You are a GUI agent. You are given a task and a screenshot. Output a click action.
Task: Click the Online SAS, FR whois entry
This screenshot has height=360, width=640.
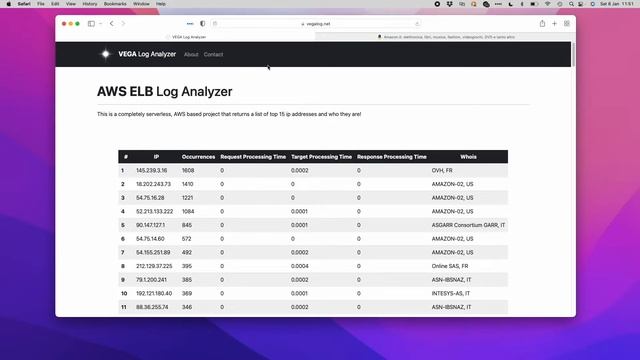point(450,266)
